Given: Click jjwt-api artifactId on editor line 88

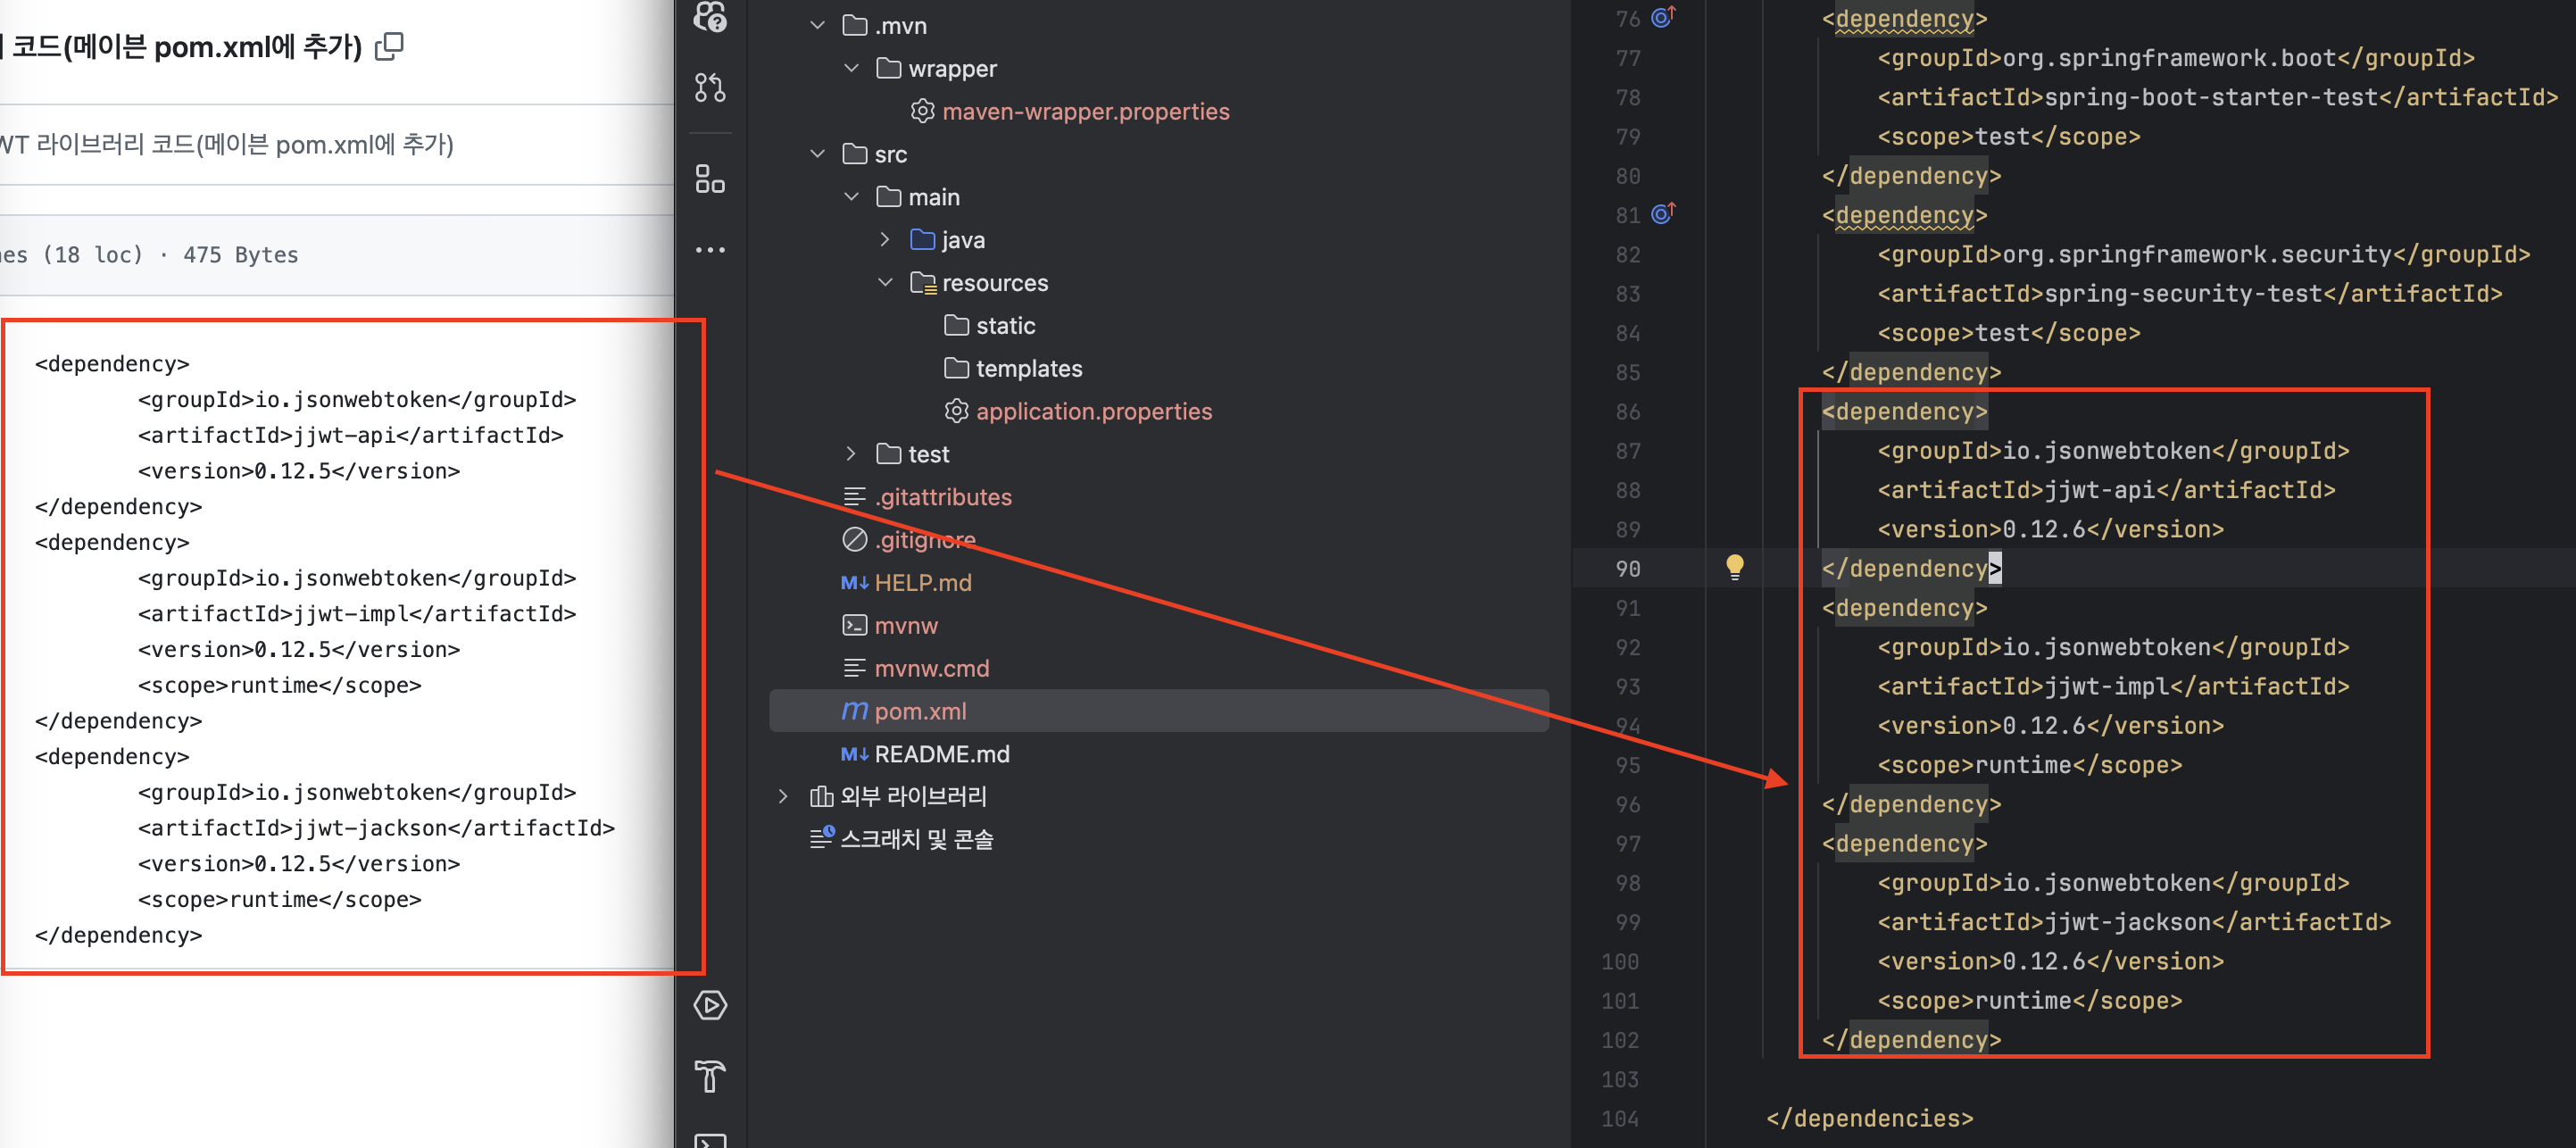Looking at the screenshot, I should (2100, 490).
